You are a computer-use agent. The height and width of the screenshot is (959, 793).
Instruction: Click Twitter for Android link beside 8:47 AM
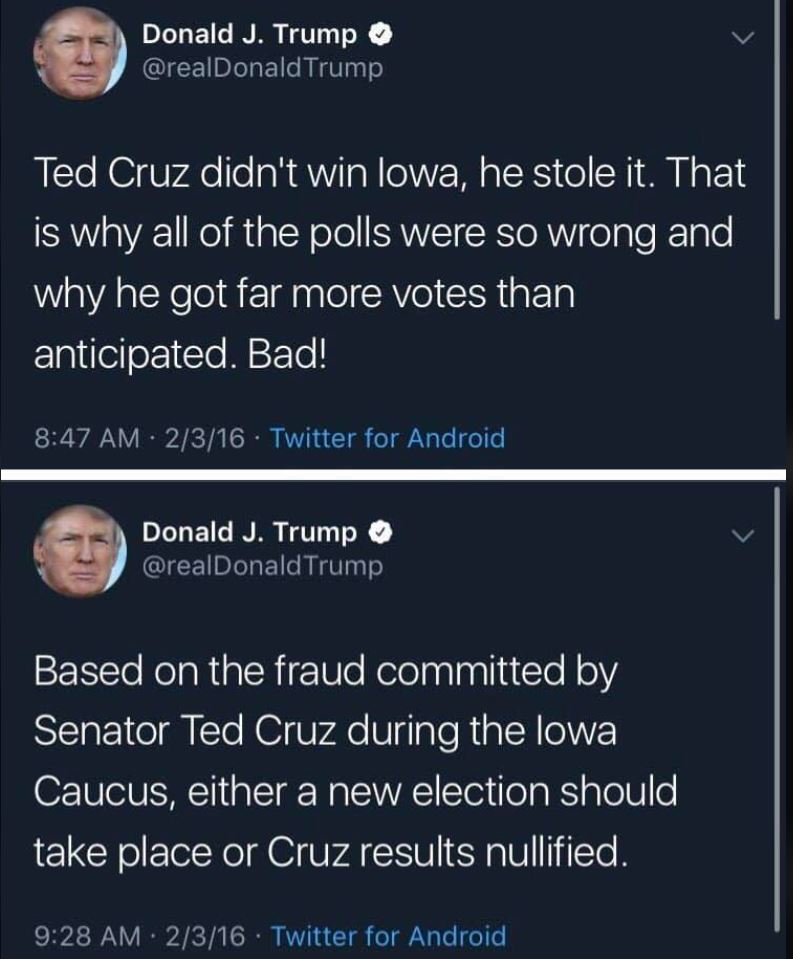click(388, 438)
